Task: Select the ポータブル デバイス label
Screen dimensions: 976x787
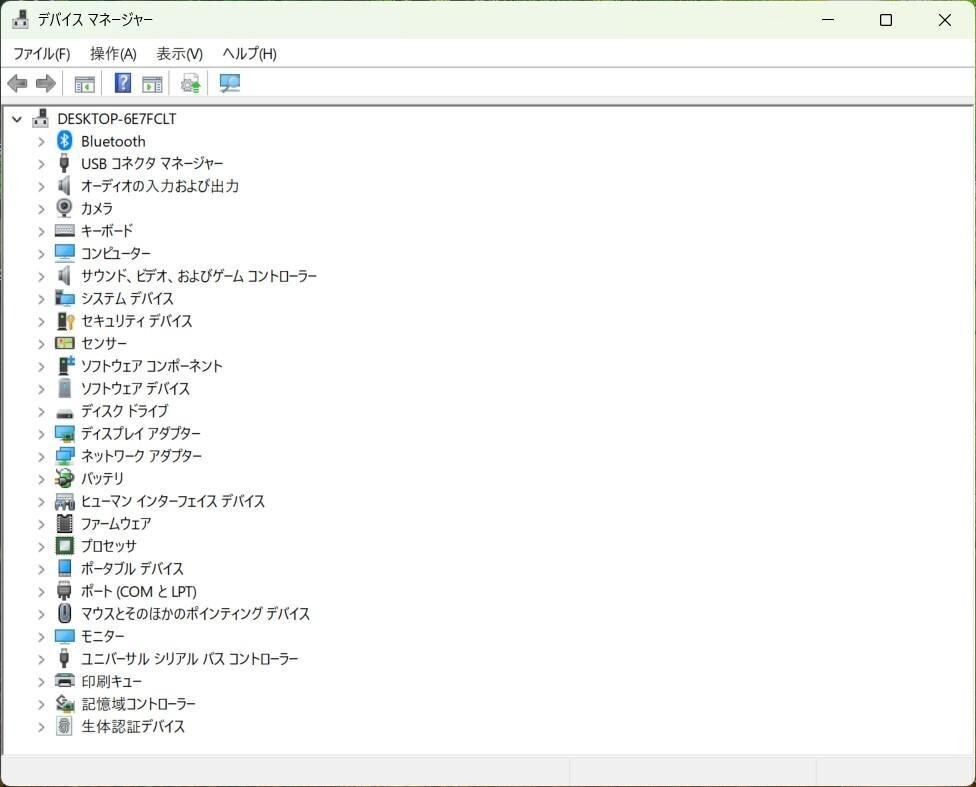Action: [132, 568]
